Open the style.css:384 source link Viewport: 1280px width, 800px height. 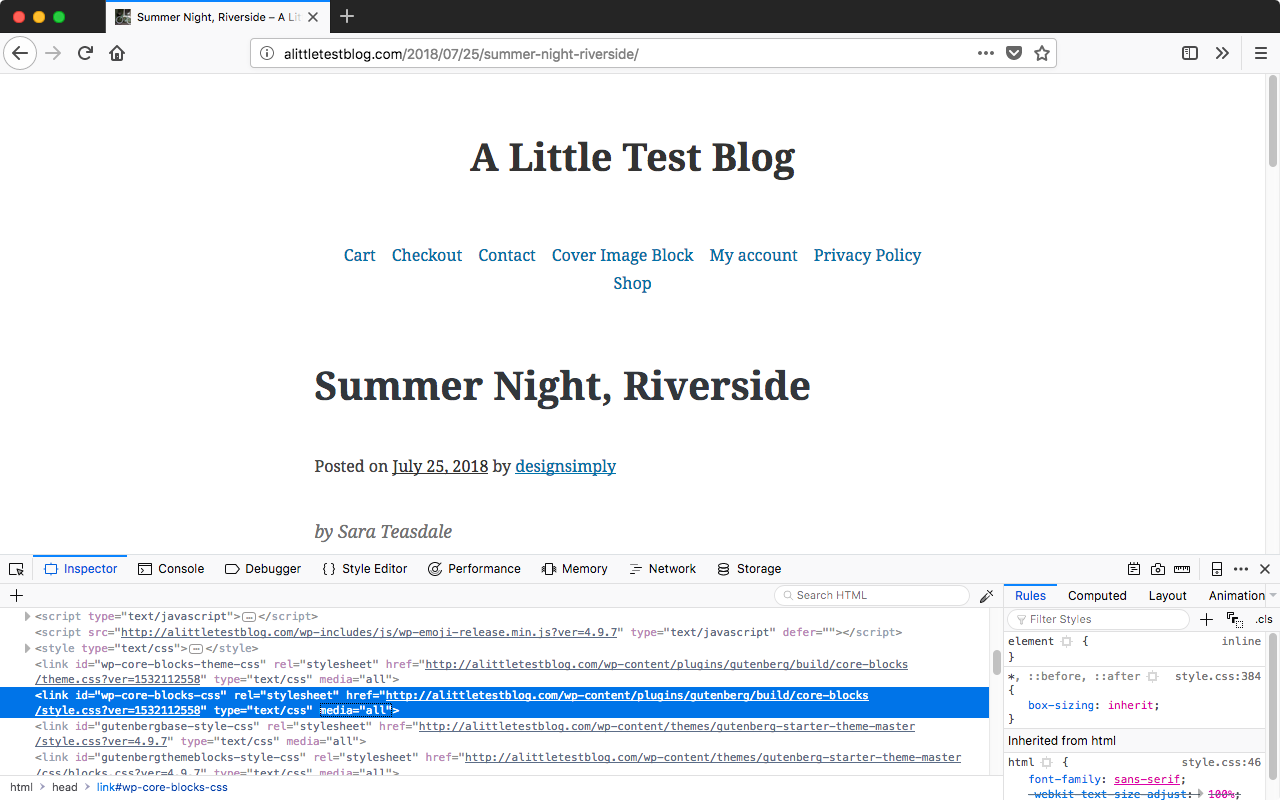click(x=1218, y=677)
